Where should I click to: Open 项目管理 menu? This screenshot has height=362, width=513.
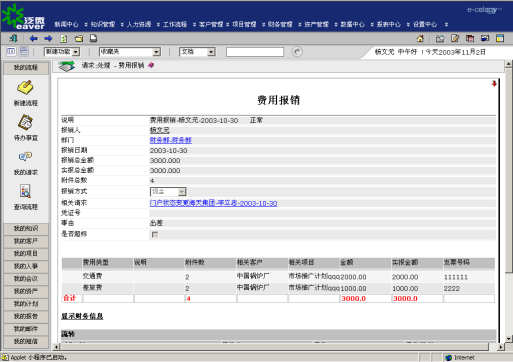(x=244, y=24)
